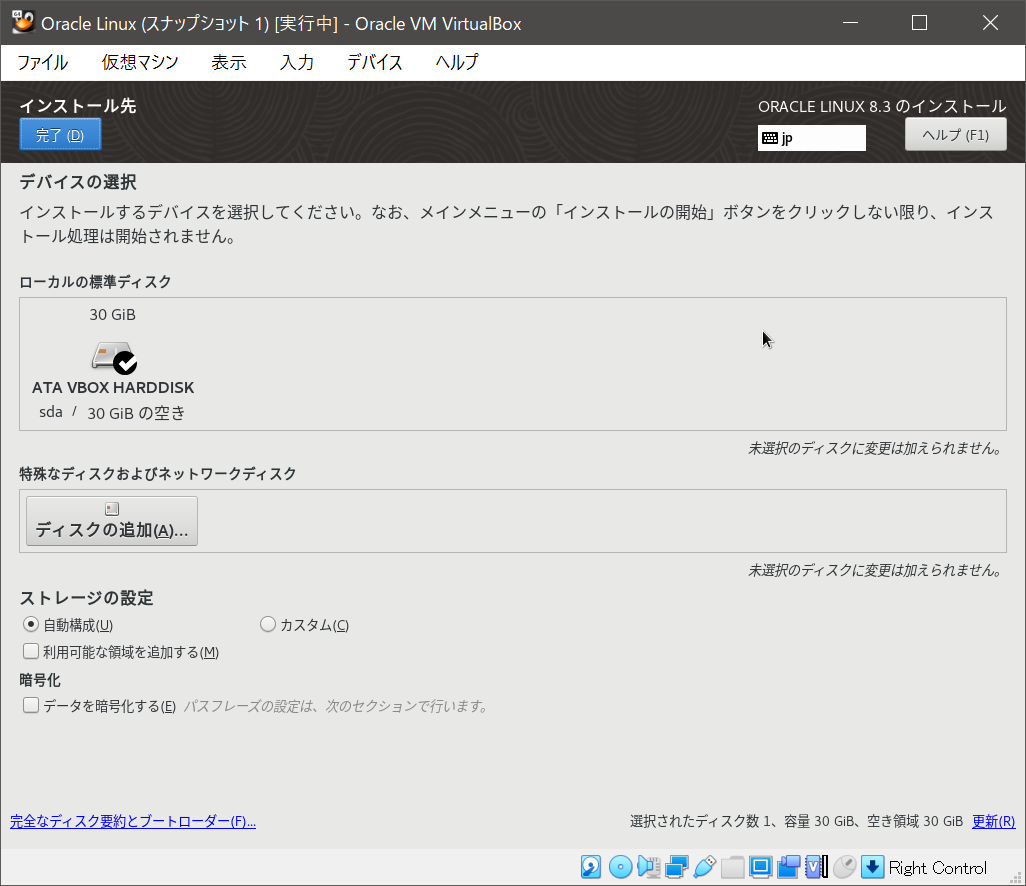Click the 30 GiB の空き text
This screenshot has width=1026, height=886.
[136, 413]
